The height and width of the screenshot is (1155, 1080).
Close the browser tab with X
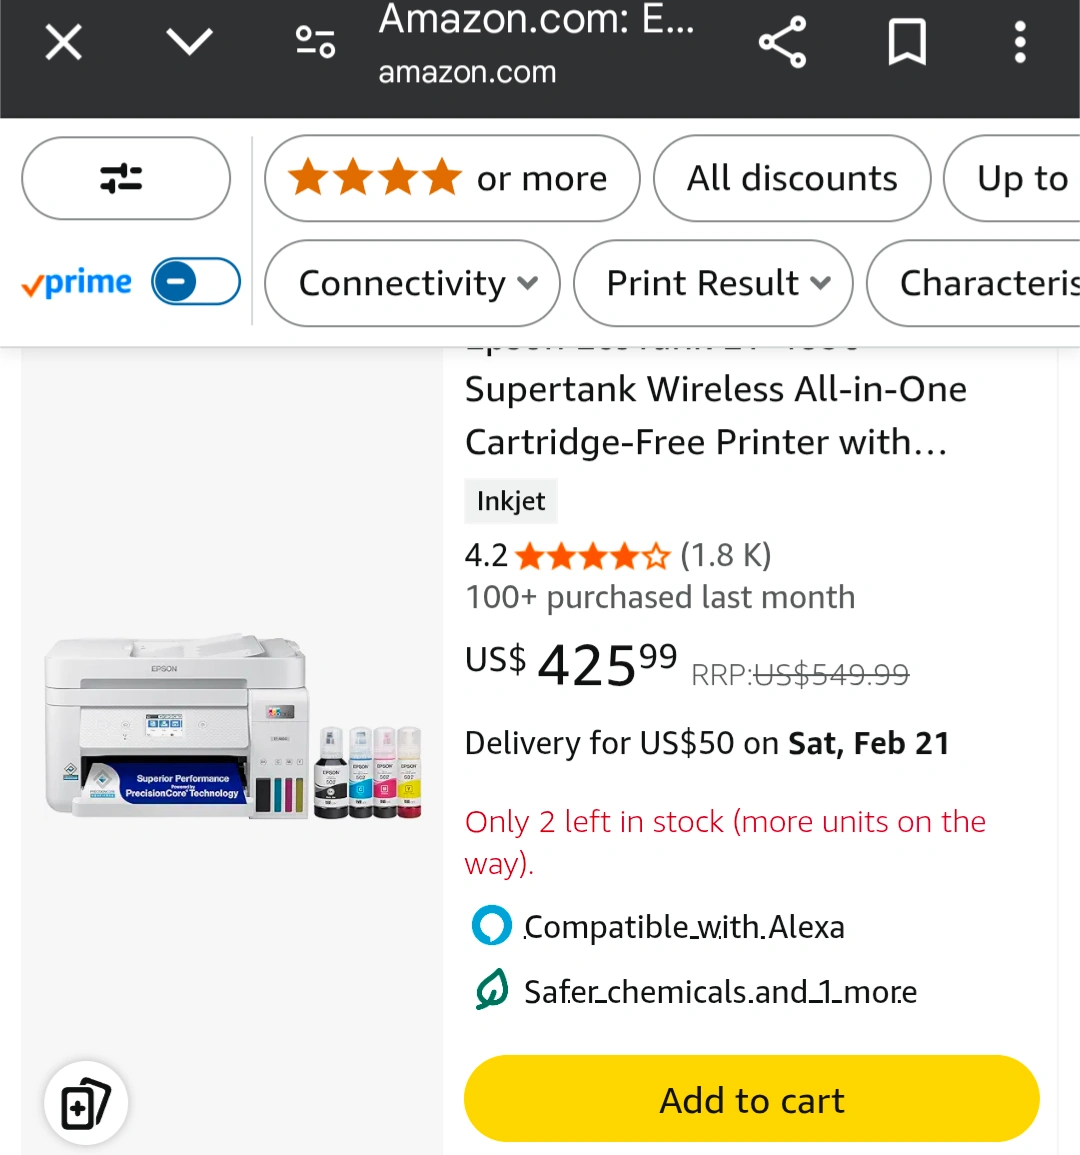(64, 43)
